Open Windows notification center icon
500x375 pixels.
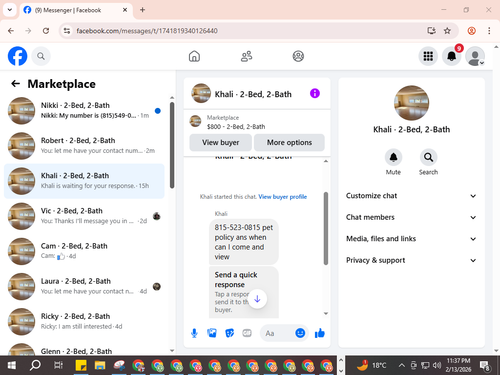point(485,366)
